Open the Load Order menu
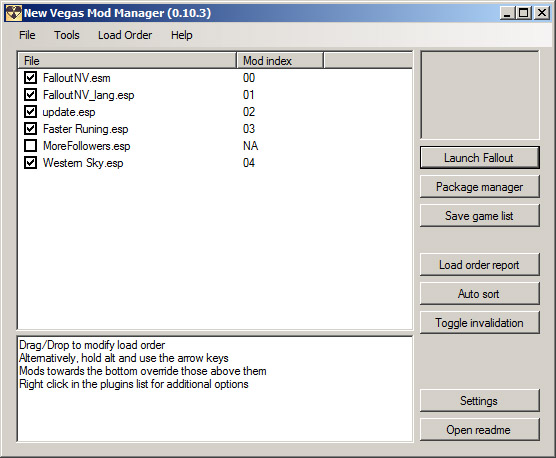Screen dimensions: 556x458 125,35
